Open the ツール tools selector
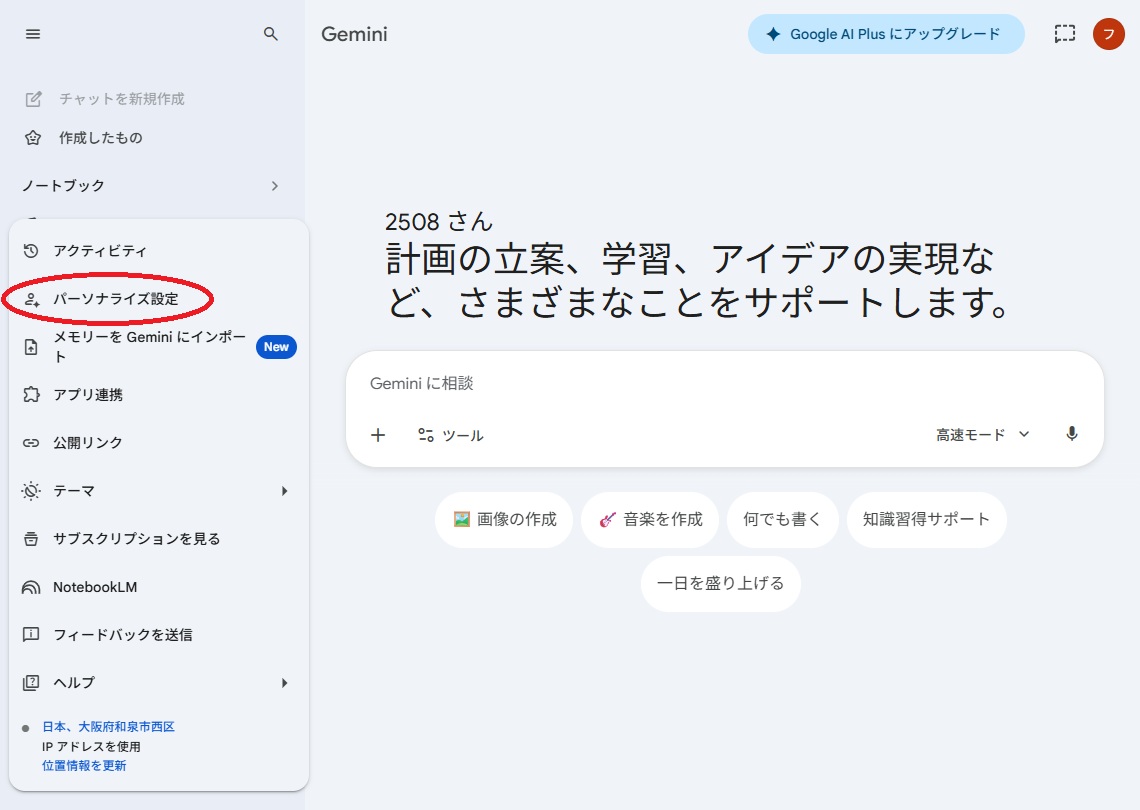This screenshot has width=1140, height=810. coord(451,435)
